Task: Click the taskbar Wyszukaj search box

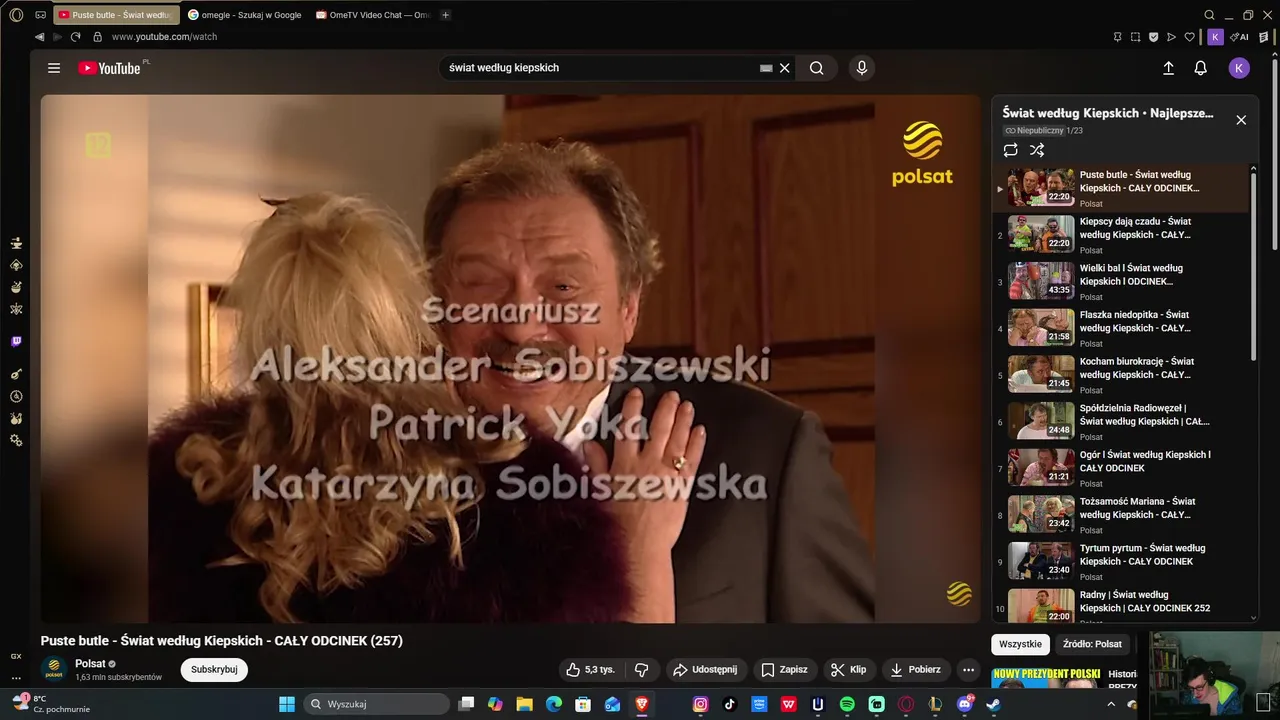Action: tap(376, 704)
